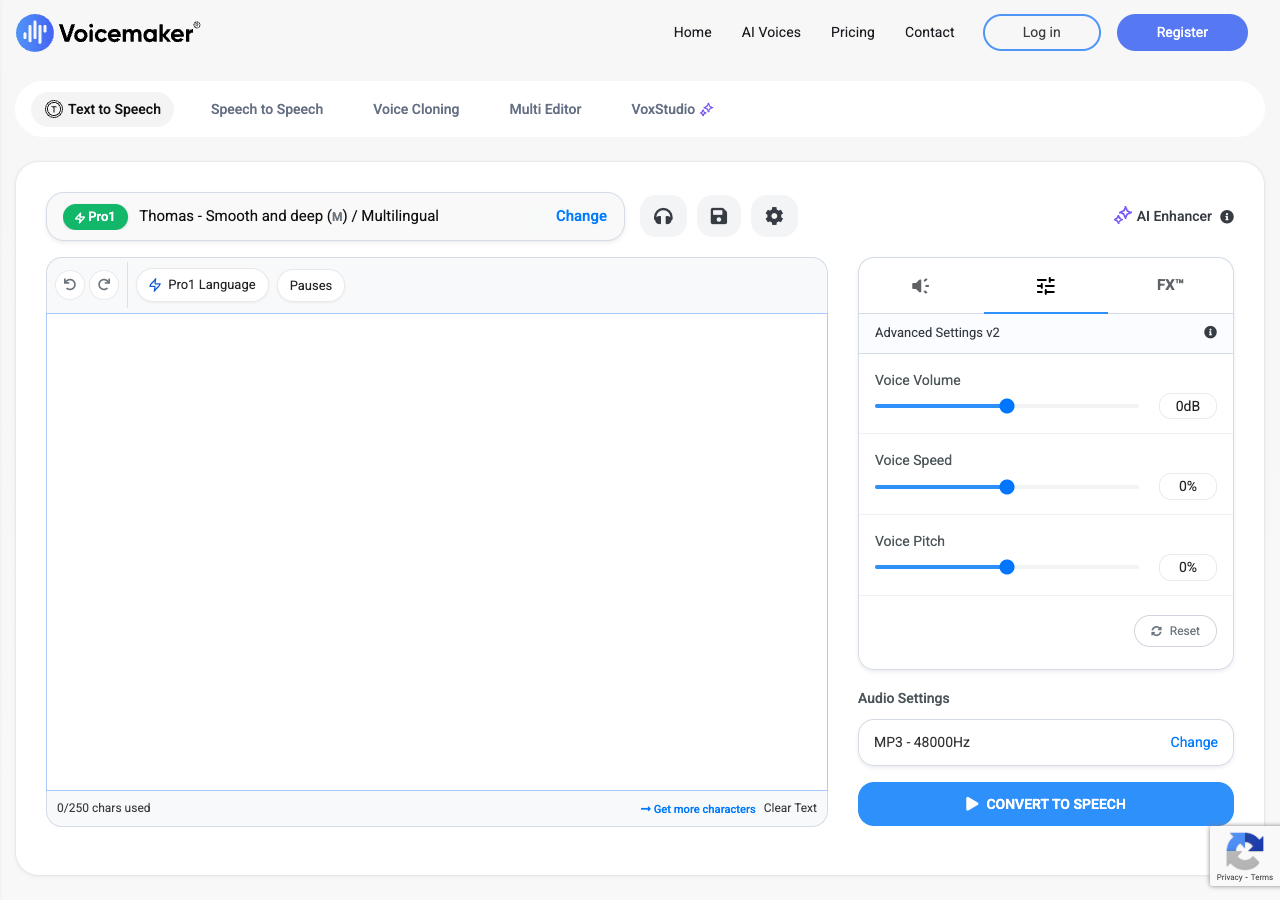The height and width of the screenshot is (900, 1280).
Task: Click the AI Enhancer info icon
Action: pyautogui.click(x=1227, y=217)
